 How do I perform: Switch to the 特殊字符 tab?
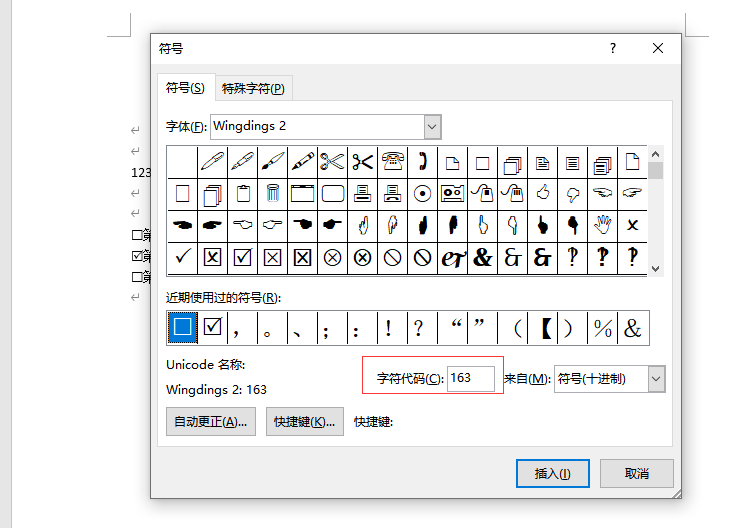coord(253,89)
